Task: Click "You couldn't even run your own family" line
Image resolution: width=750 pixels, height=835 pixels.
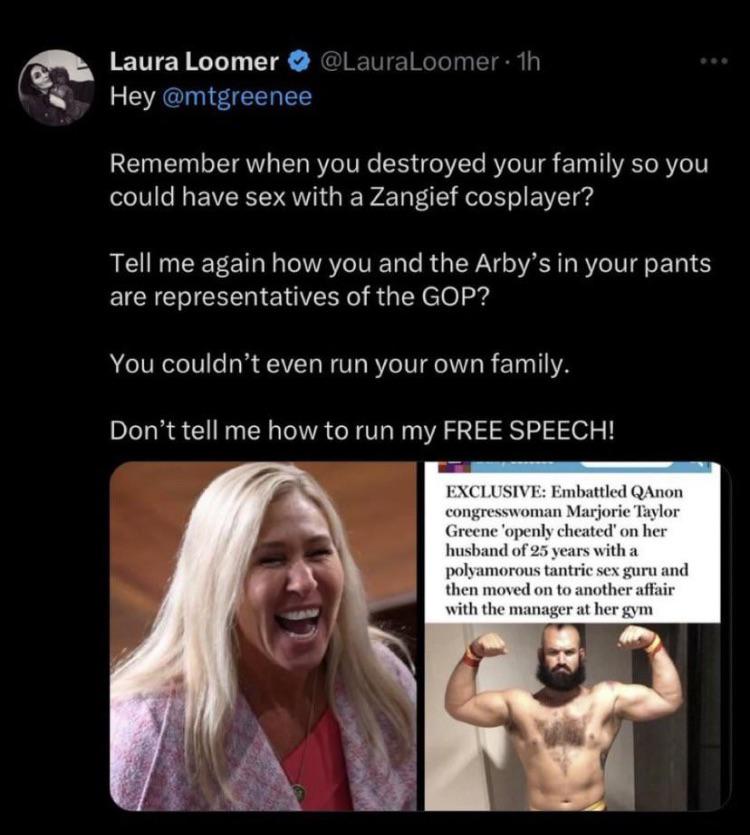Action: click(340, 364)
